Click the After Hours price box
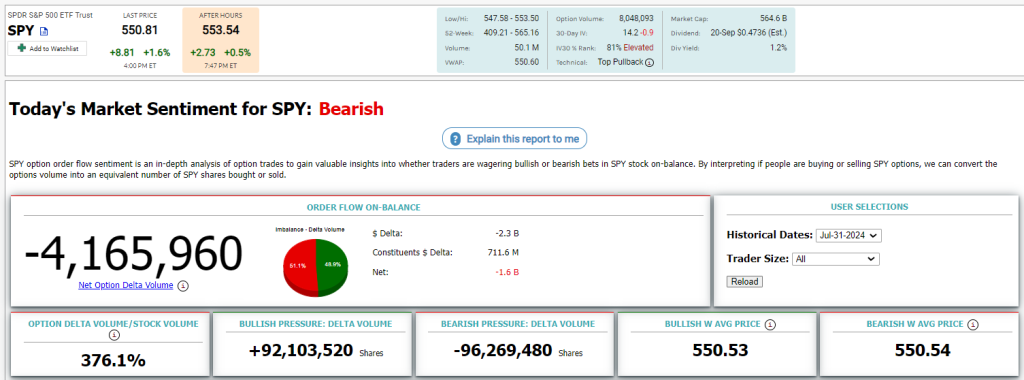Screen dimensions: 1024x380 pos(220,40)
